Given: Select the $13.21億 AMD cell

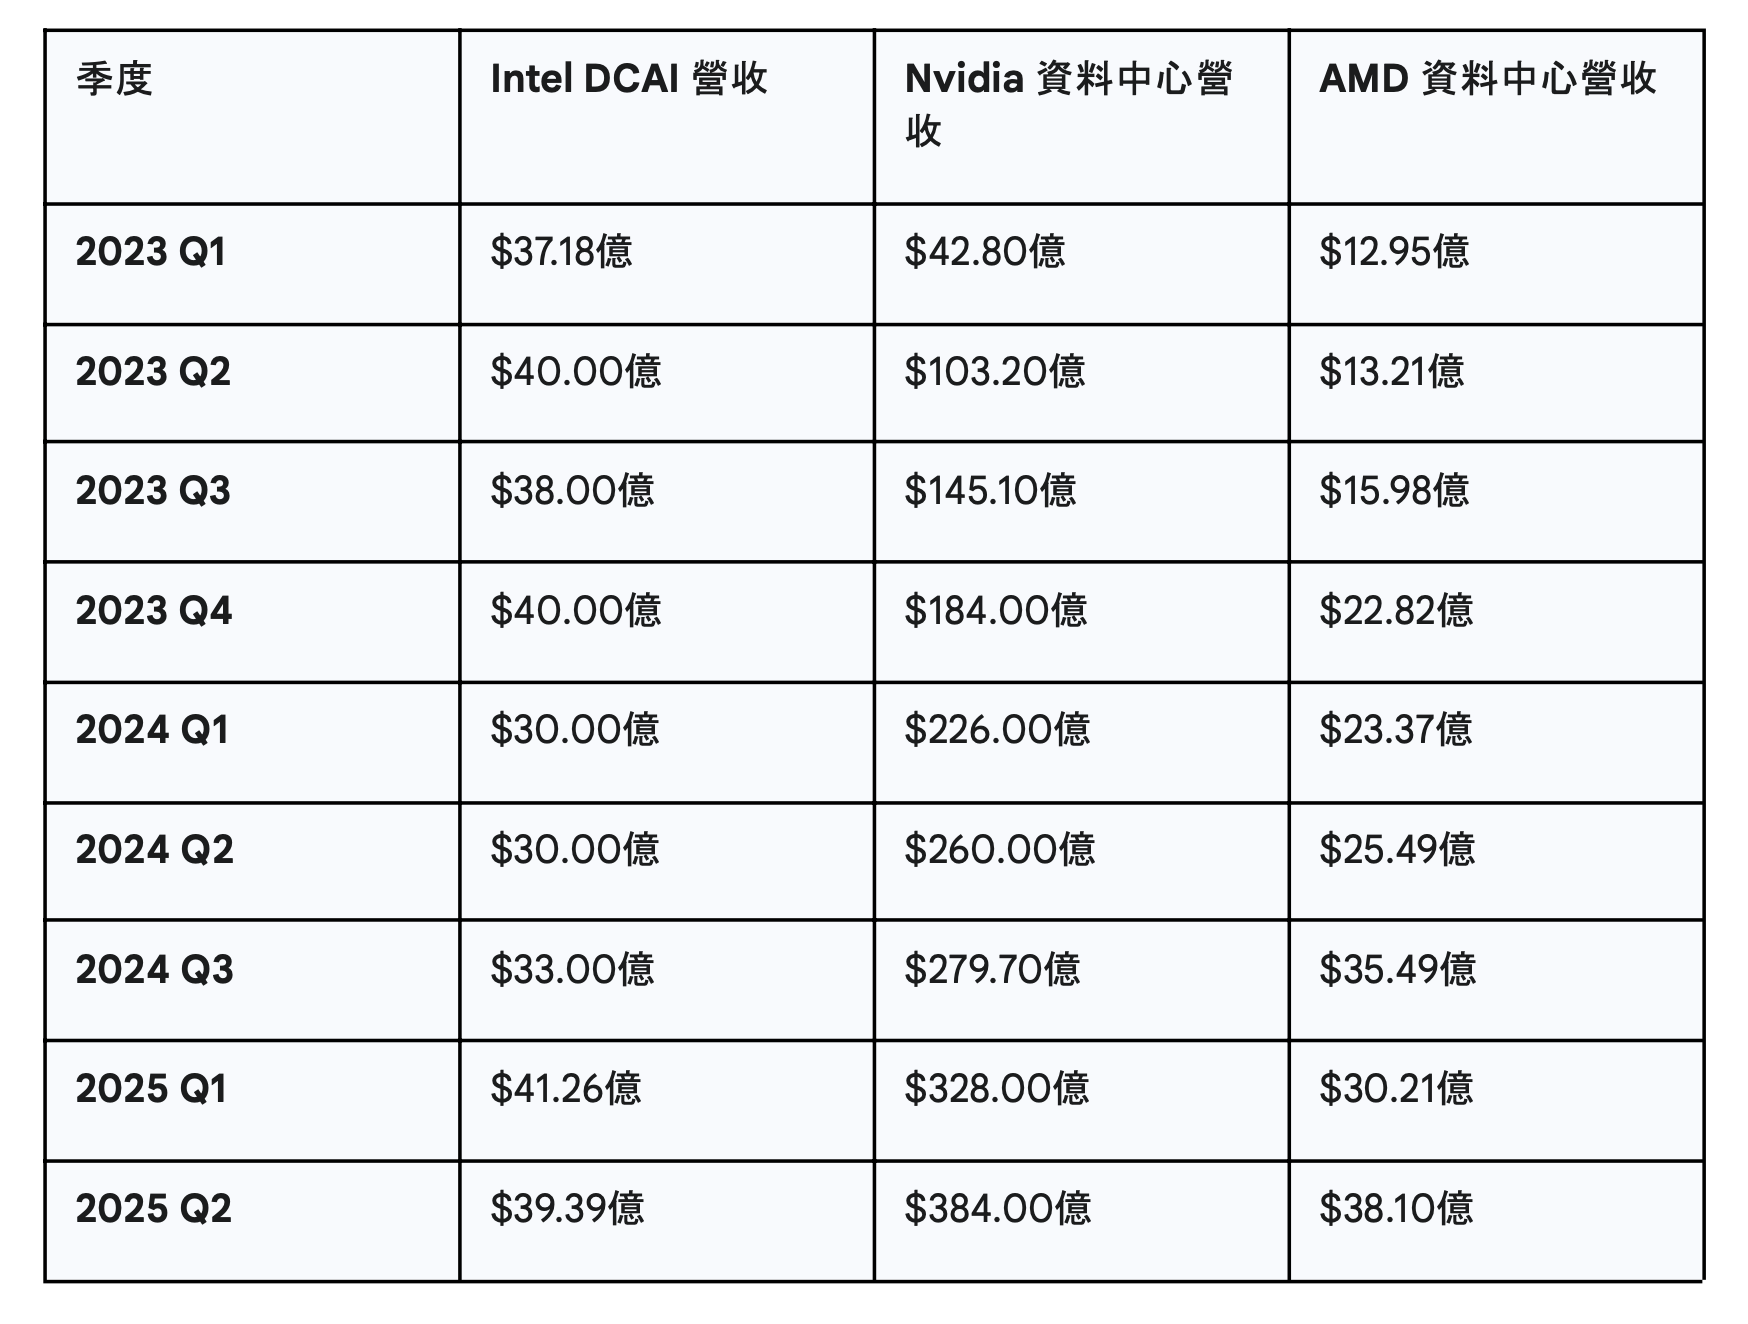Looking at the screenshot, I should click(x=1496, y=383).
